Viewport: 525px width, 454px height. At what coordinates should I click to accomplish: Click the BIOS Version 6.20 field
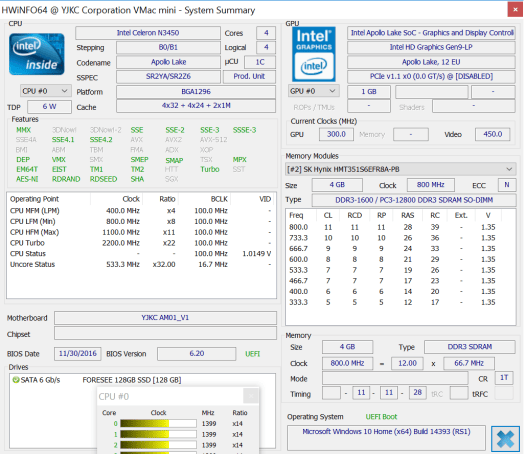point(197,354)
